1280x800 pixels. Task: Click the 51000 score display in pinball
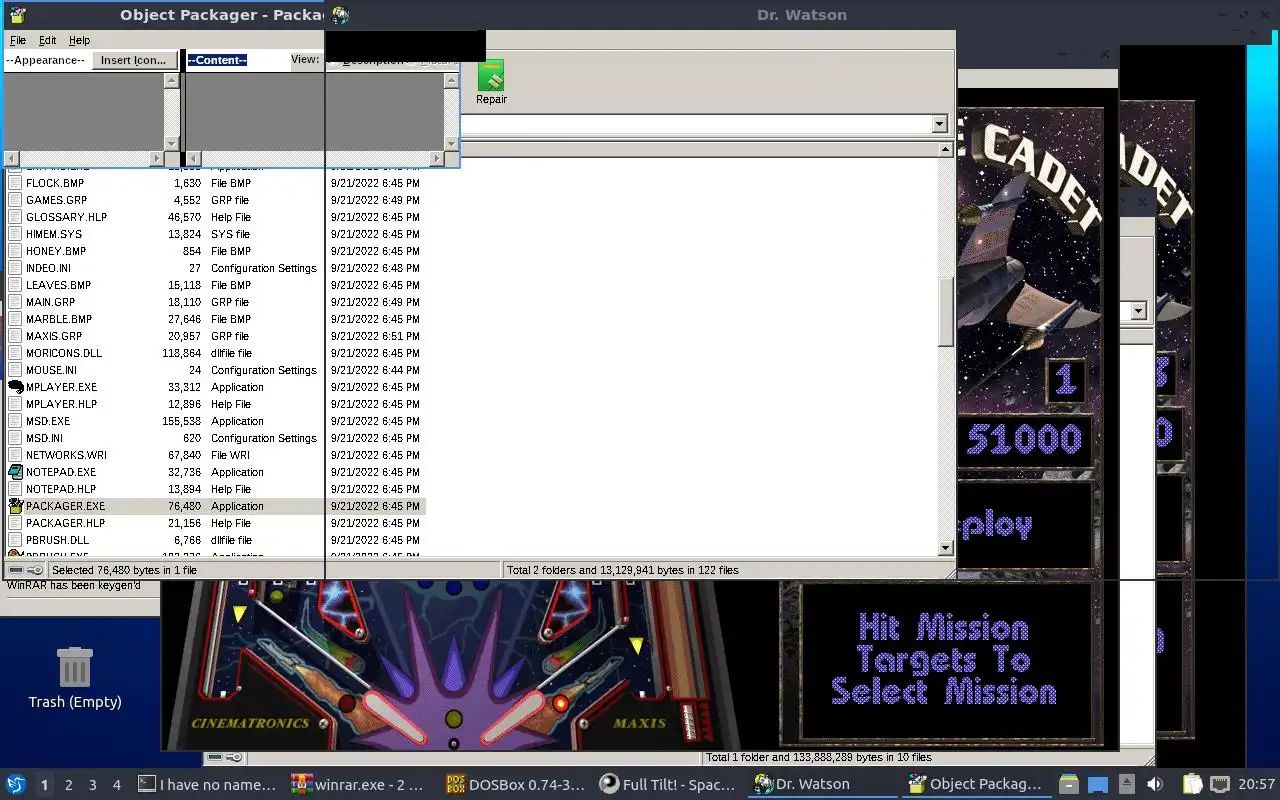[1023, 439]
